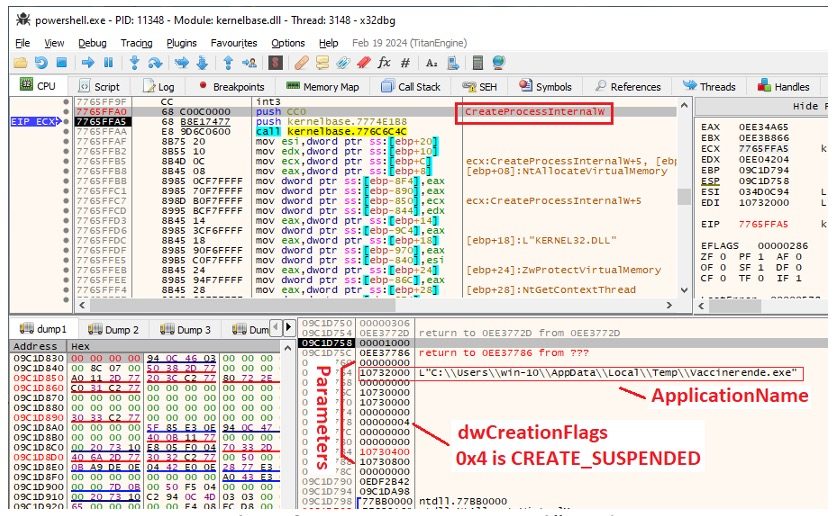Pause execution with the pause icon
Screen dimensions: 835x516
(x=109, y=63)
